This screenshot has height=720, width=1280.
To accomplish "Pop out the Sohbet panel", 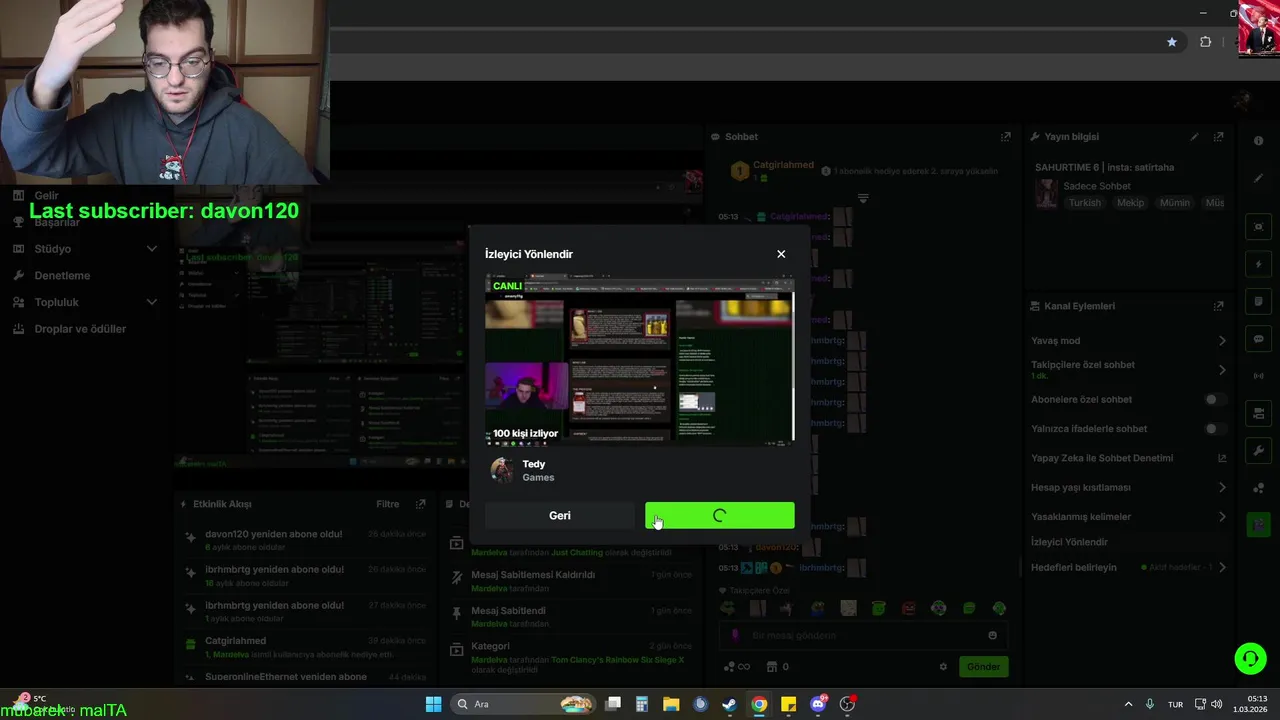I will 1006,137.
